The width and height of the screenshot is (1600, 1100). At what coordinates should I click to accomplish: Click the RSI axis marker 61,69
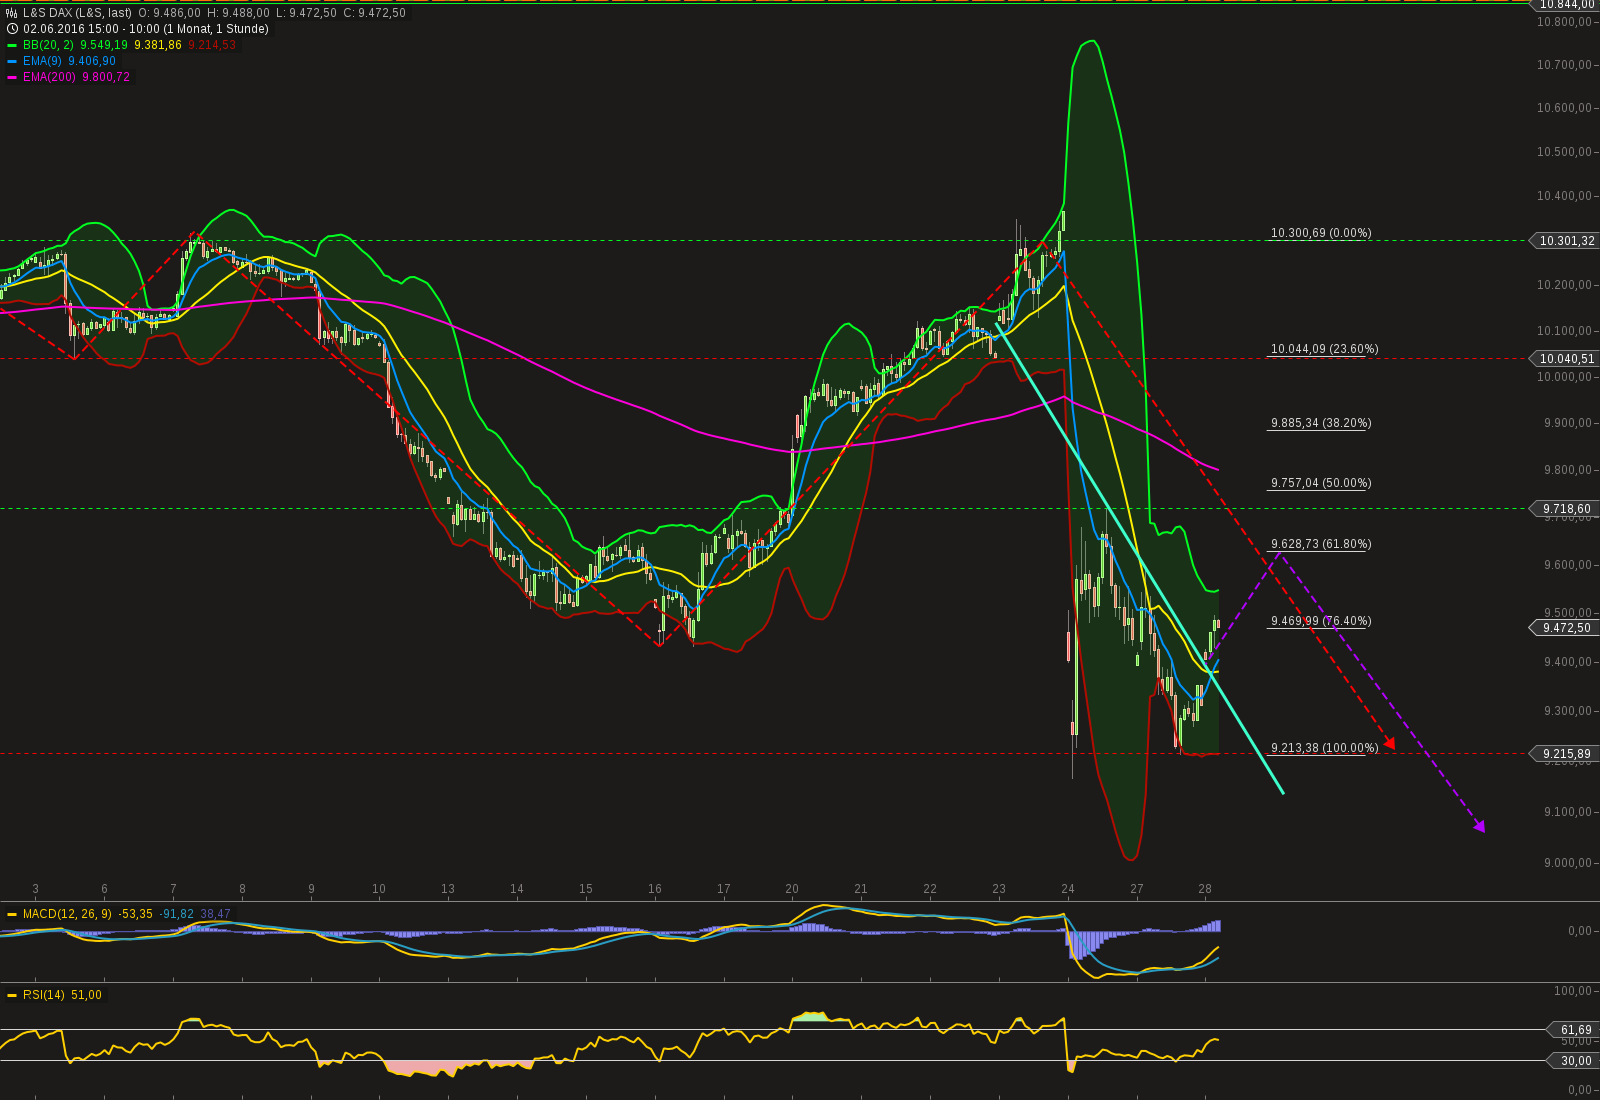(1573, 1030)
